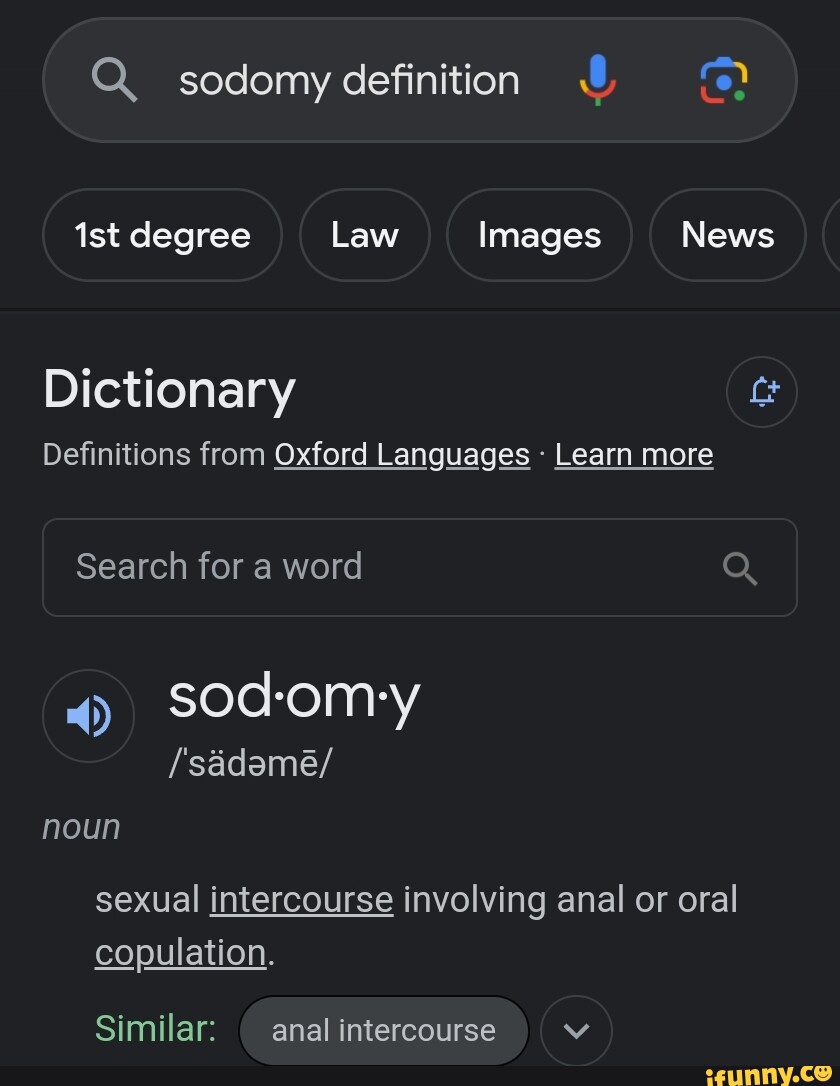Select the '1st degree' filter chip
The width and height of the screenshot is (840, 1086).
click(162, 235)
